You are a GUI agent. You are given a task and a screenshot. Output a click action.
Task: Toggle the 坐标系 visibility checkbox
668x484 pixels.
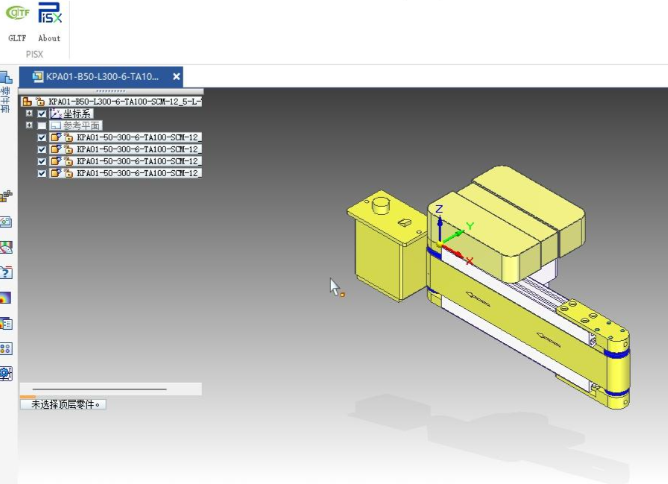tap(42, 114)
